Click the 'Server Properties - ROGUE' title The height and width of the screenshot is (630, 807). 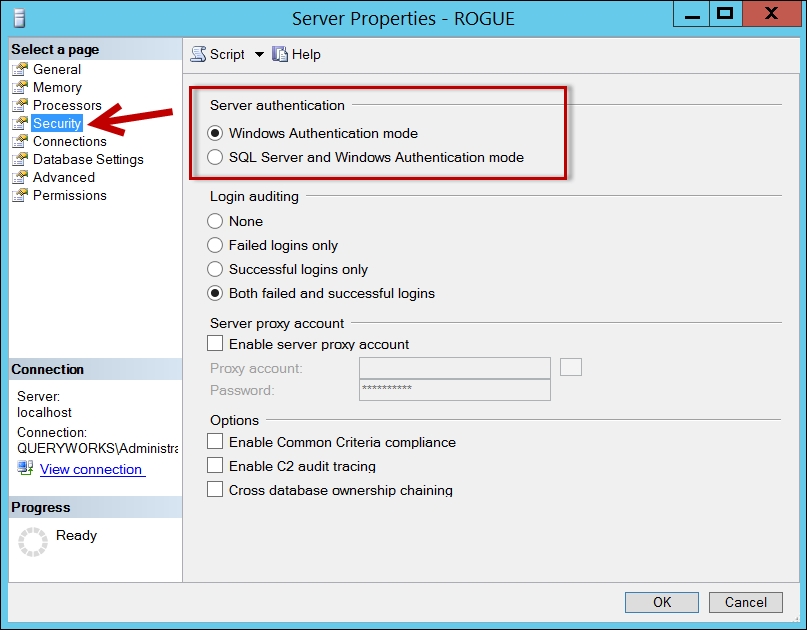pos(403,19)
